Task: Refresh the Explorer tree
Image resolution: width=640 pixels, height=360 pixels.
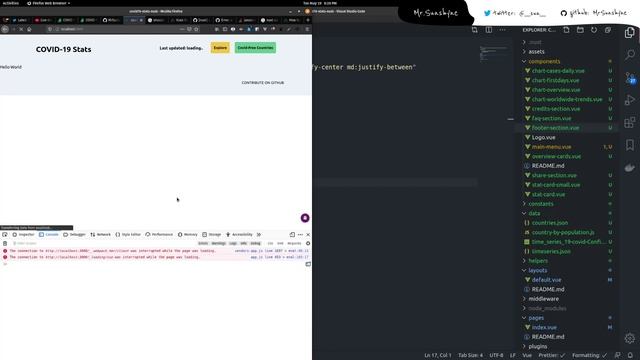Action: click(x=594, y=30)
